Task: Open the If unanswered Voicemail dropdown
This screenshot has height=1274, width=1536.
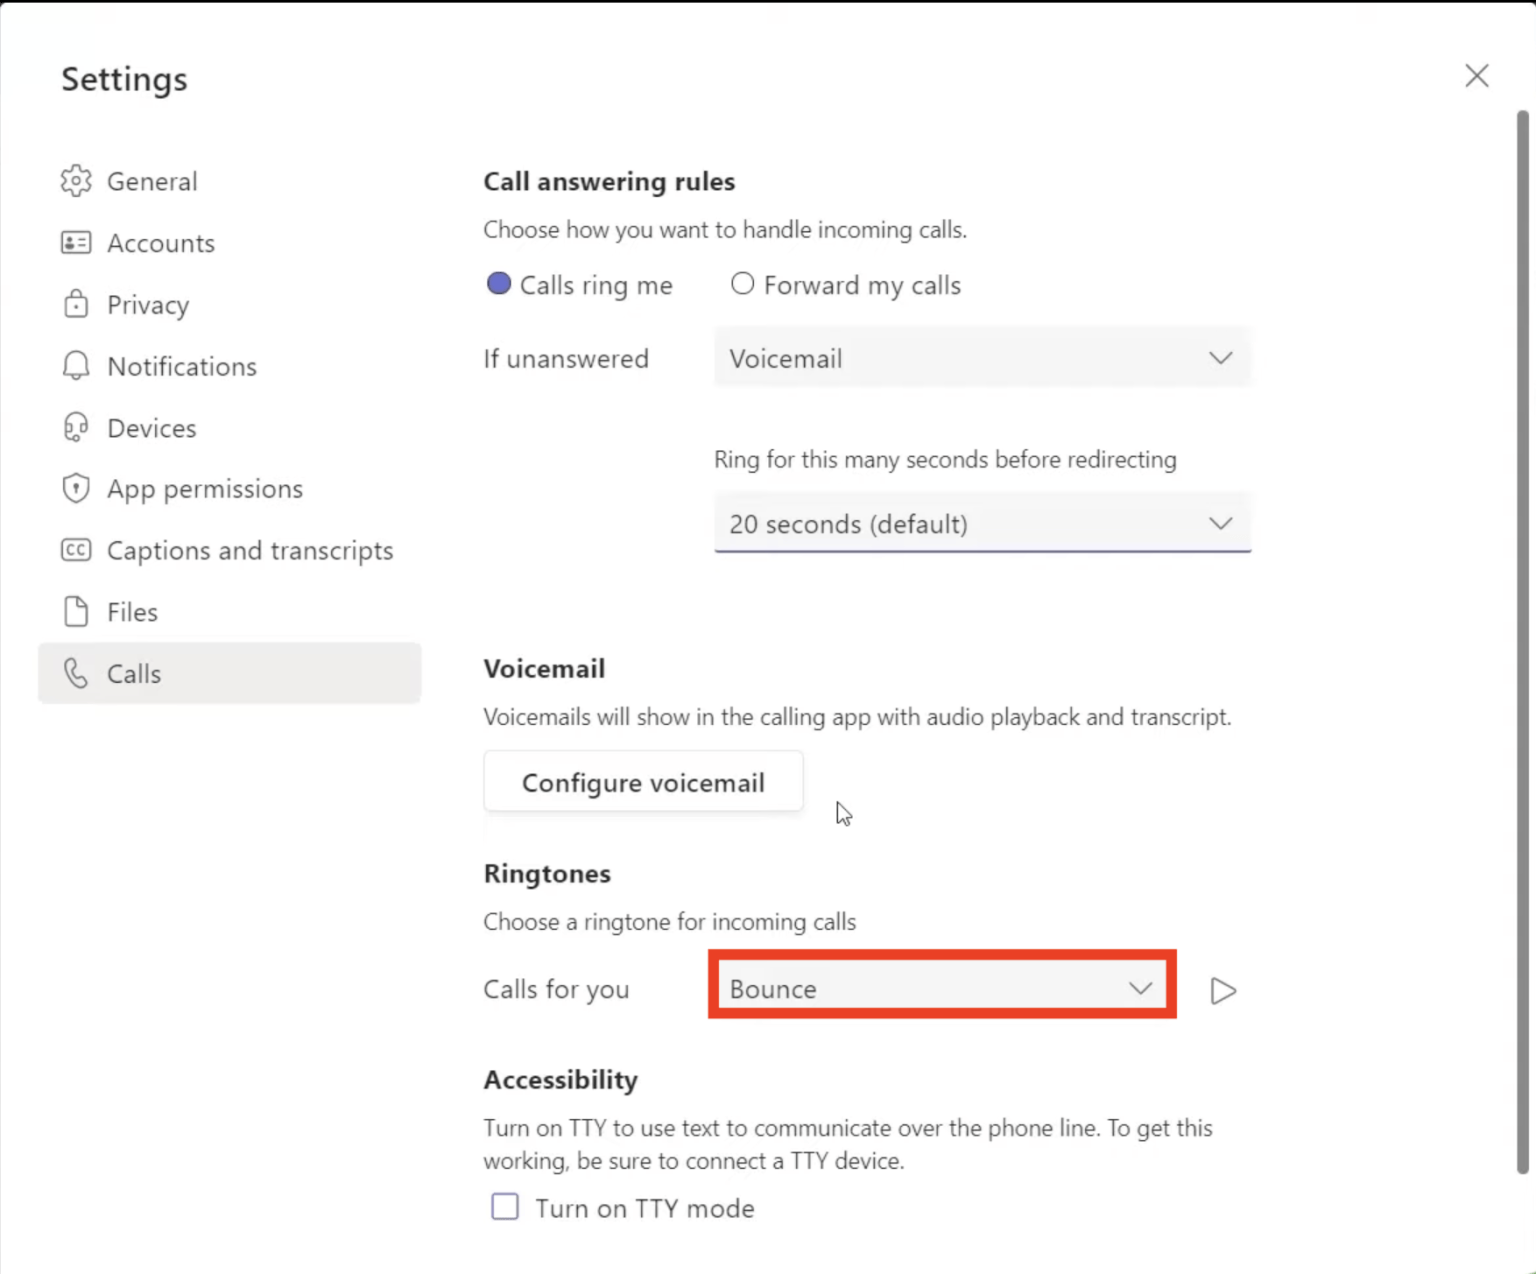Action: [x=981, y=357]
